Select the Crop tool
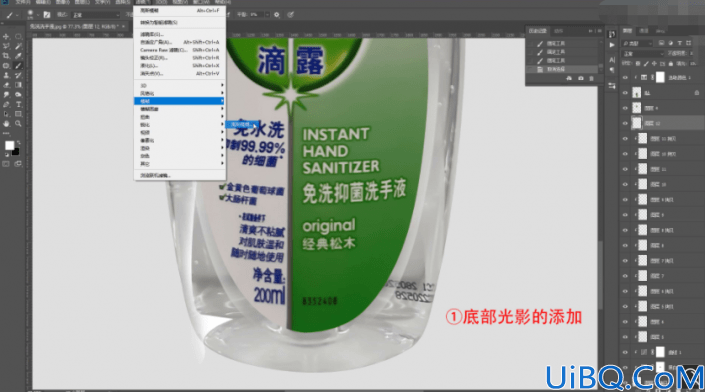This screenshot has width=705, height=392. [x=6, y=56]
